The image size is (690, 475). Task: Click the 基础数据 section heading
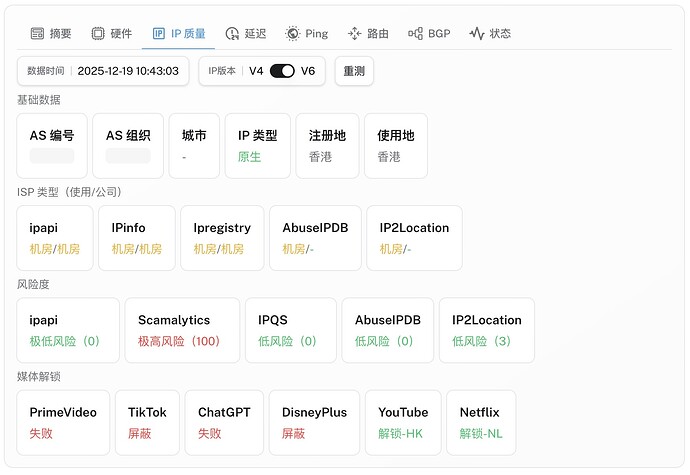39,100
